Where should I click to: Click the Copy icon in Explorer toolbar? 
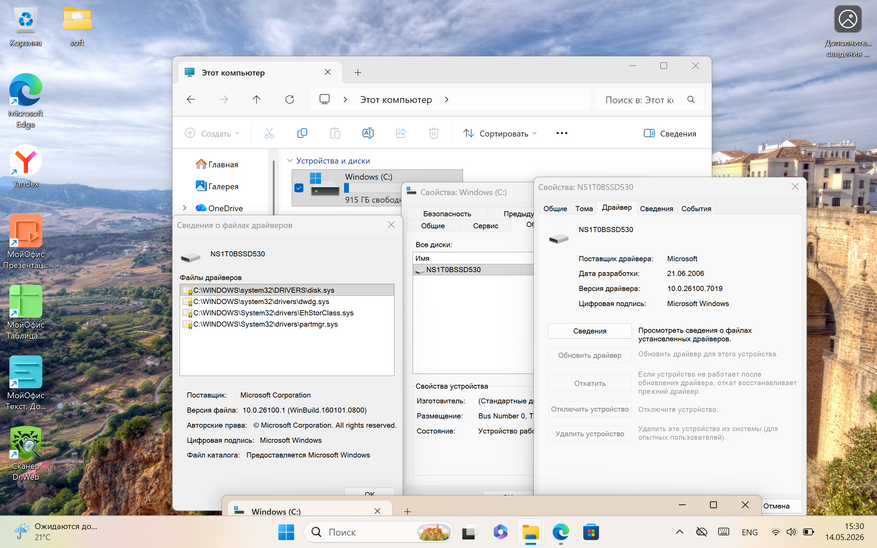[x=302, y=133]
